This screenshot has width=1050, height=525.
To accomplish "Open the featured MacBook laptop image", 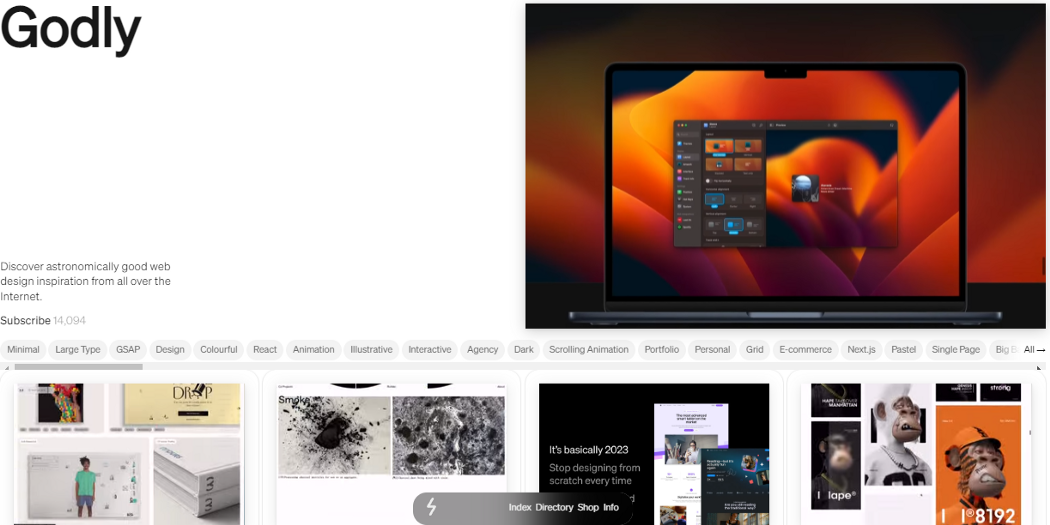I will pos(785,166).
